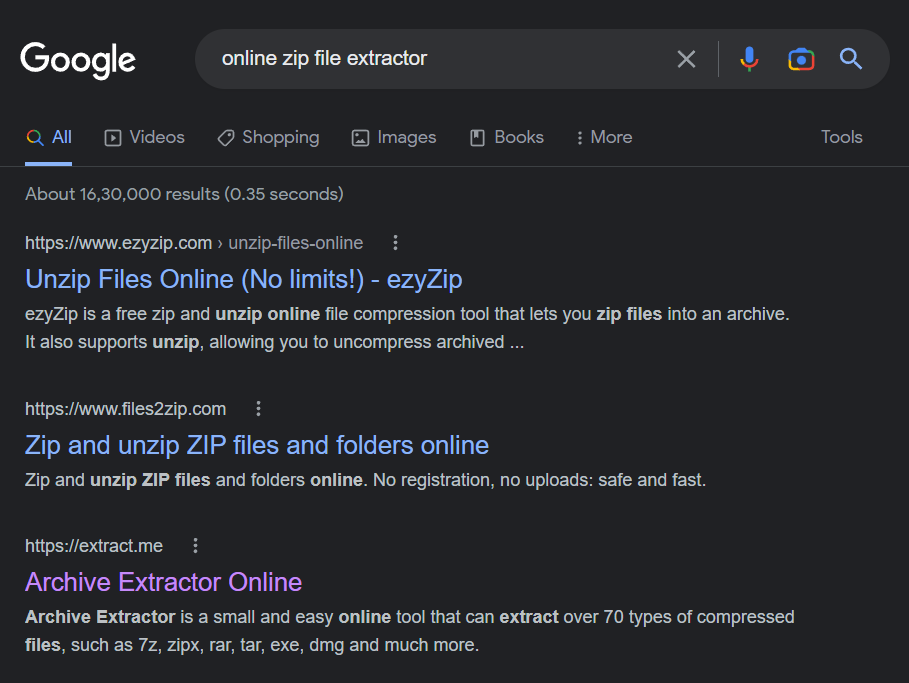This screenshot has height=683, width=909.
Task: Open the 'Zip and unzip ZIP files' link
Action: (x=256, y=445)
